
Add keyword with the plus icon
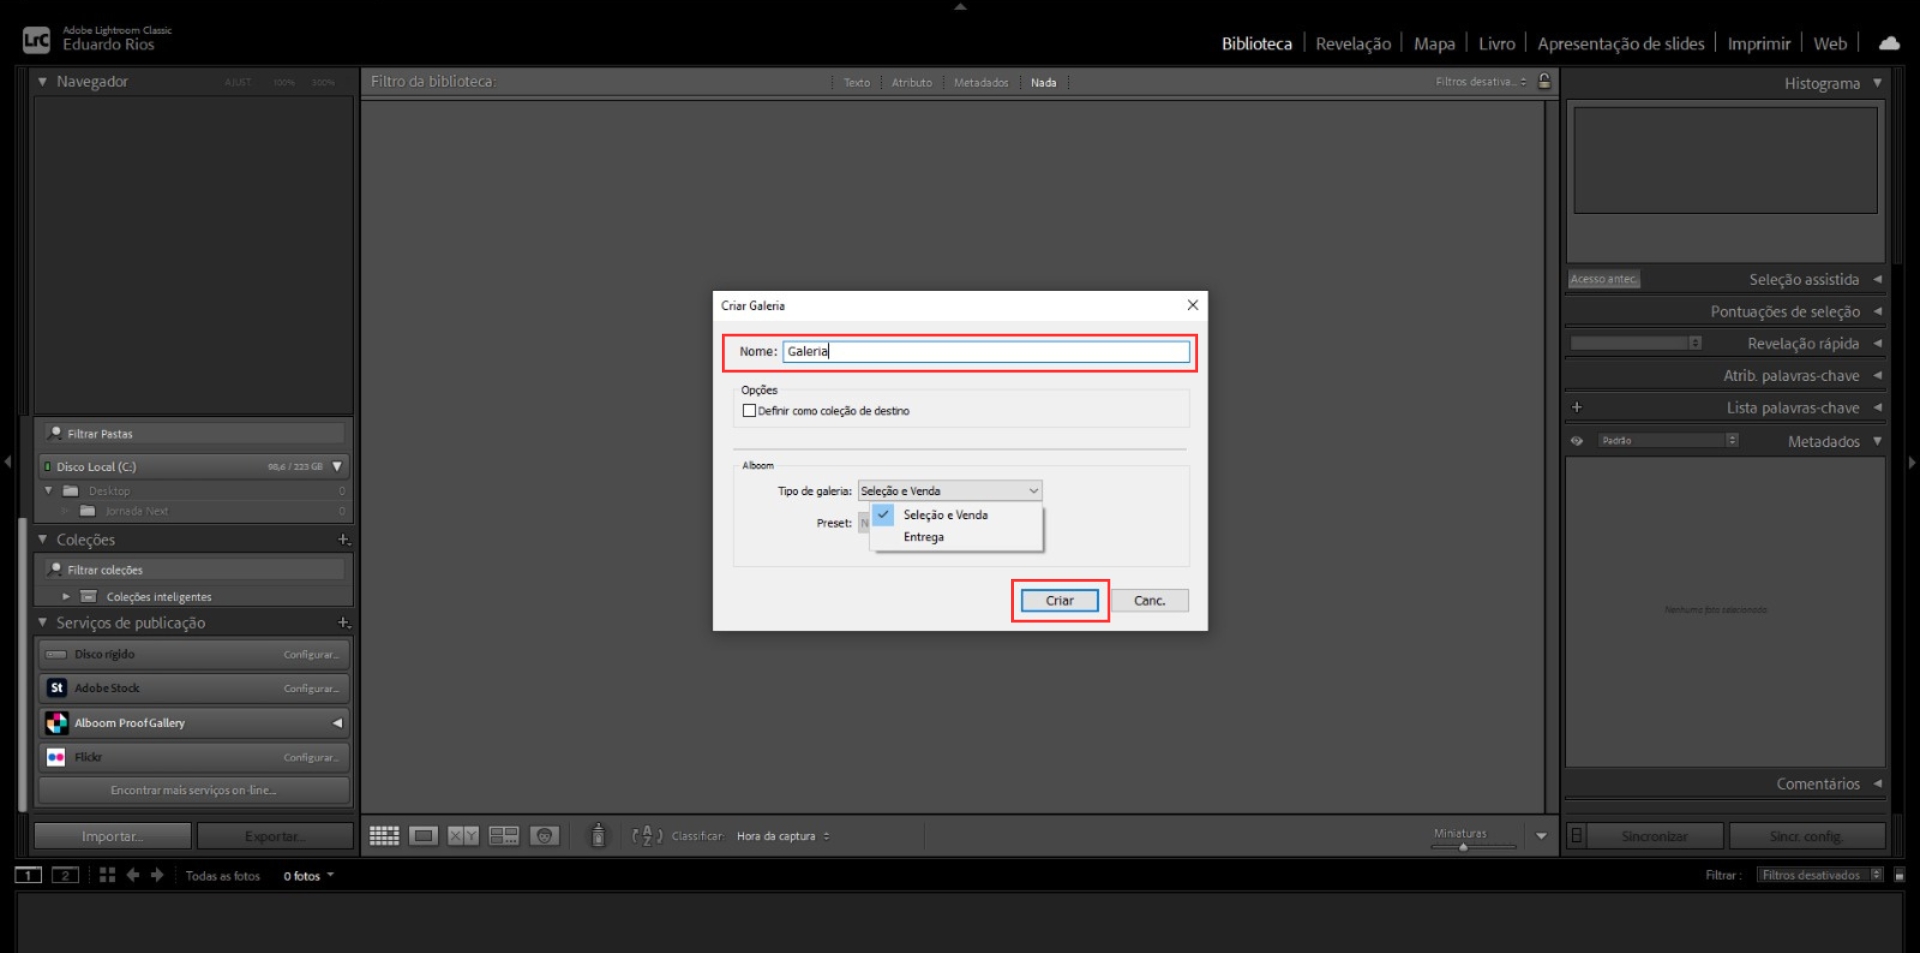pos(1577,408)
